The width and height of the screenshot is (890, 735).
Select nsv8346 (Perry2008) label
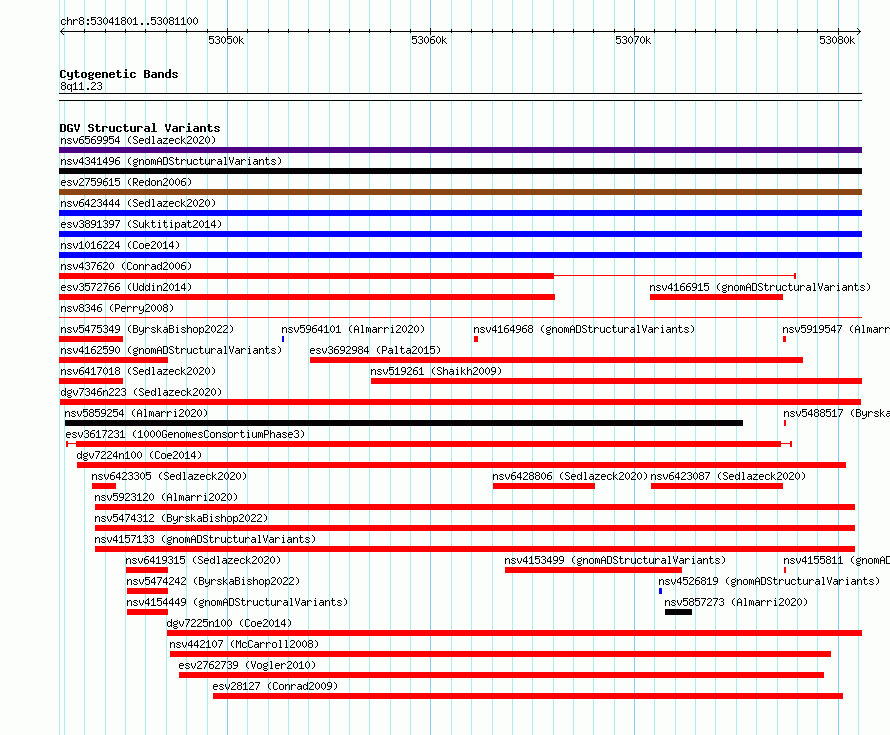point(117,308)
